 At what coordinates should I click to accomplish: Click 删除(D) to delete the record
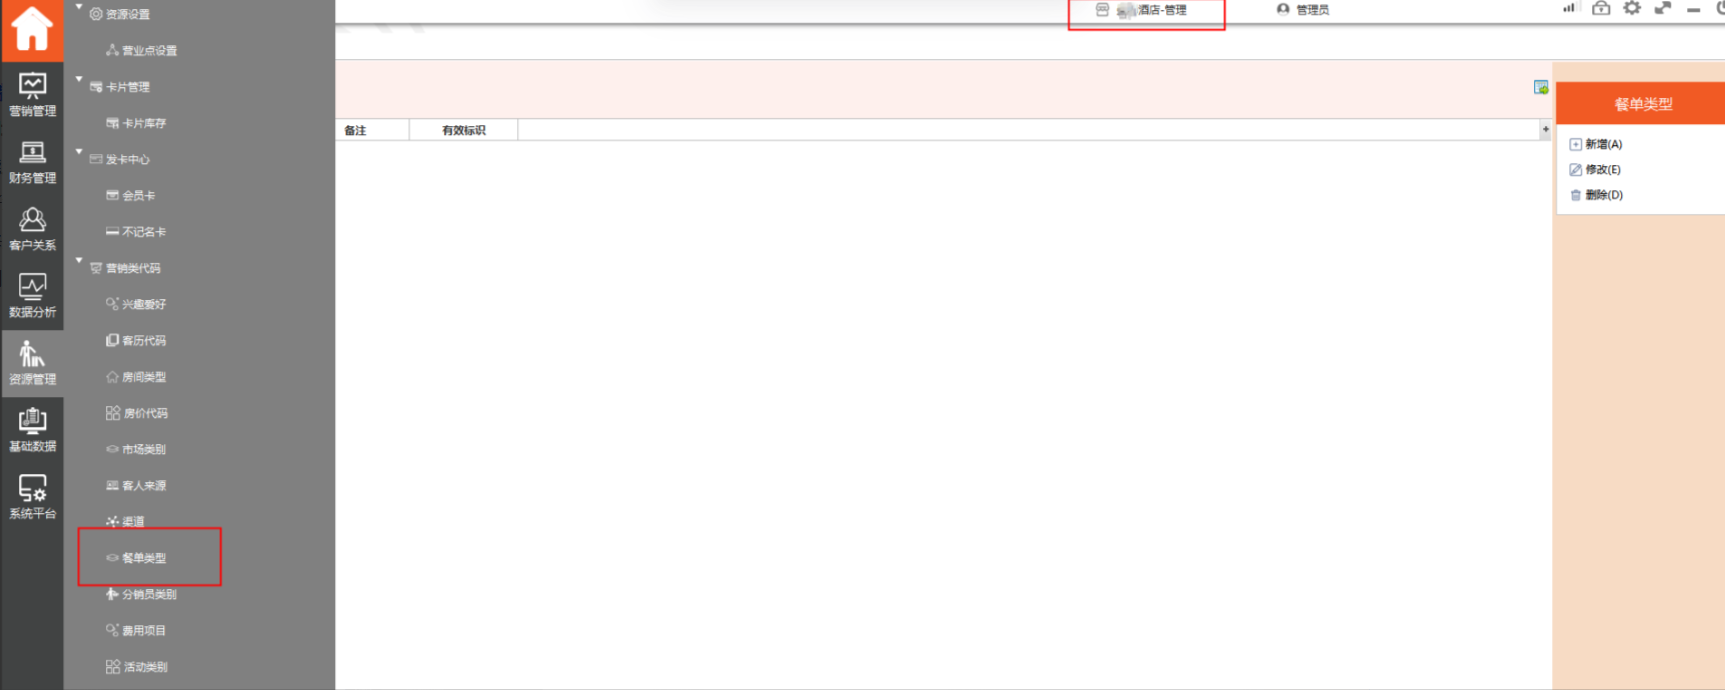click(1602, 195)
